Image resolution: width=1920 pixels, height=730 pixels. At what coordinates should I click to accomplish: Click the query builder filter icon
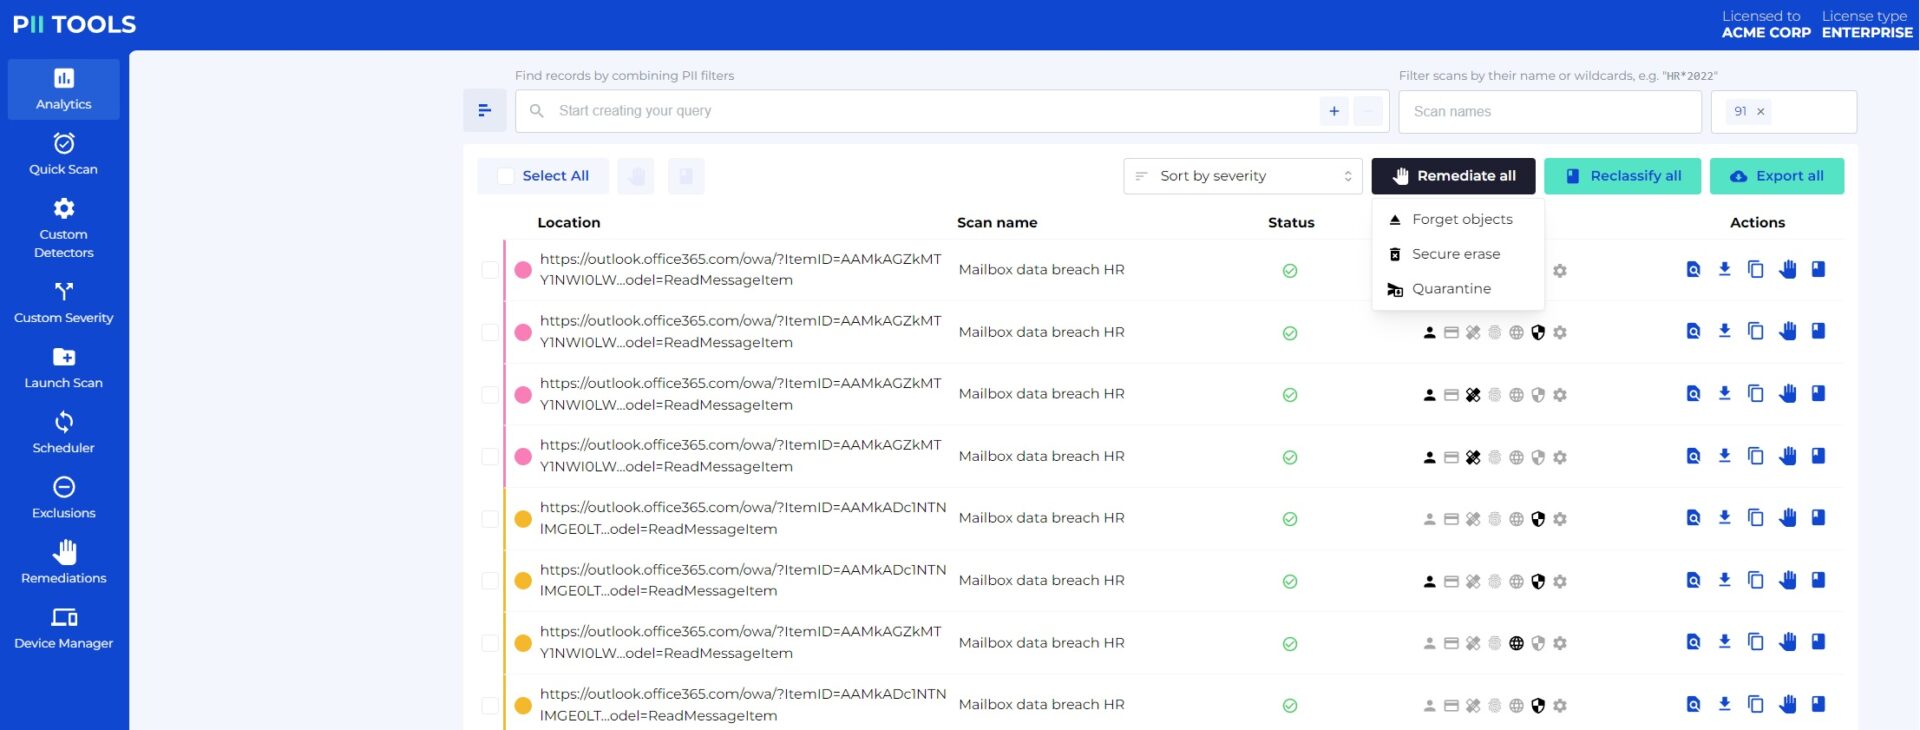coord(485,111)
